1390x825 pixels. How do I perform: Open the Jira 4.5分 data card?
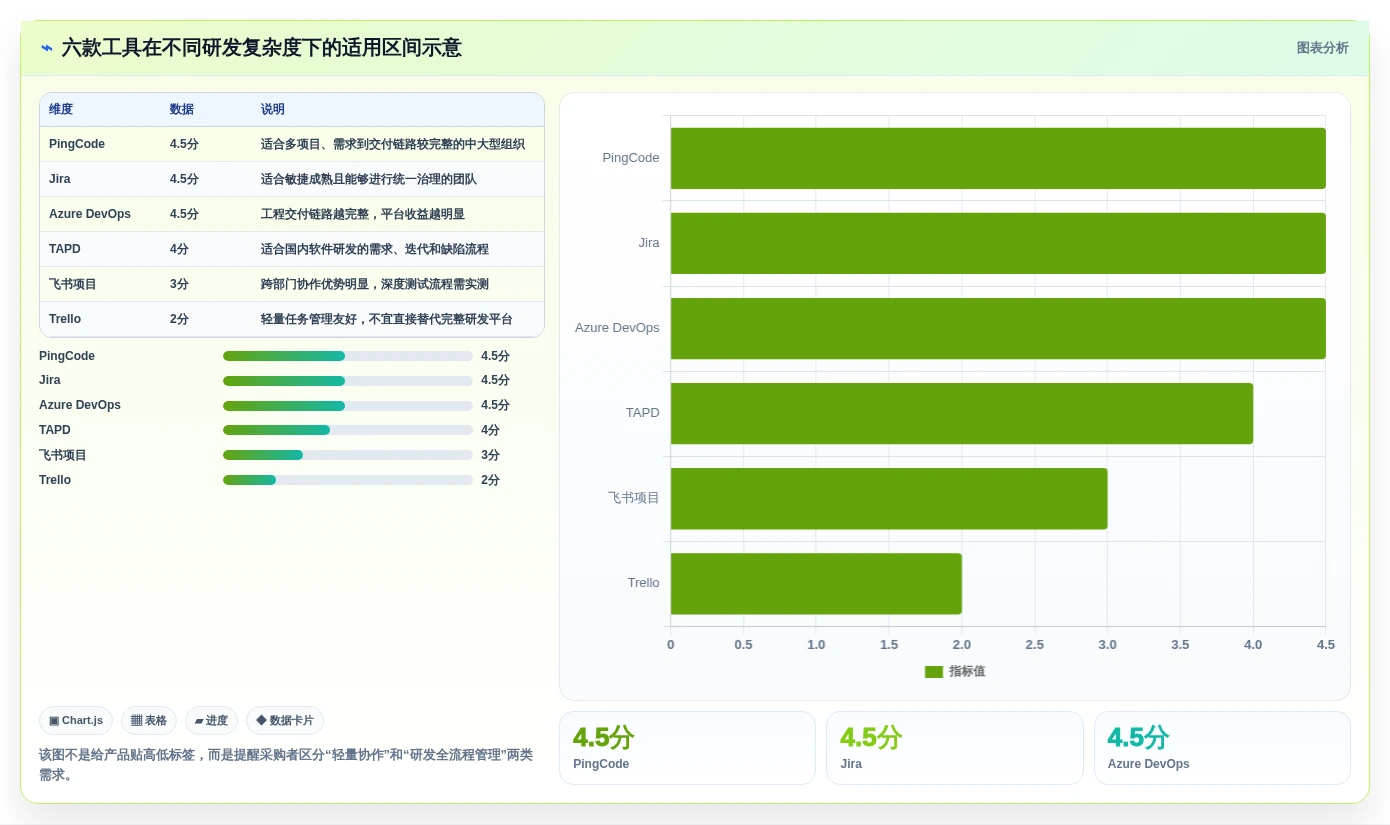pos(955,748)
